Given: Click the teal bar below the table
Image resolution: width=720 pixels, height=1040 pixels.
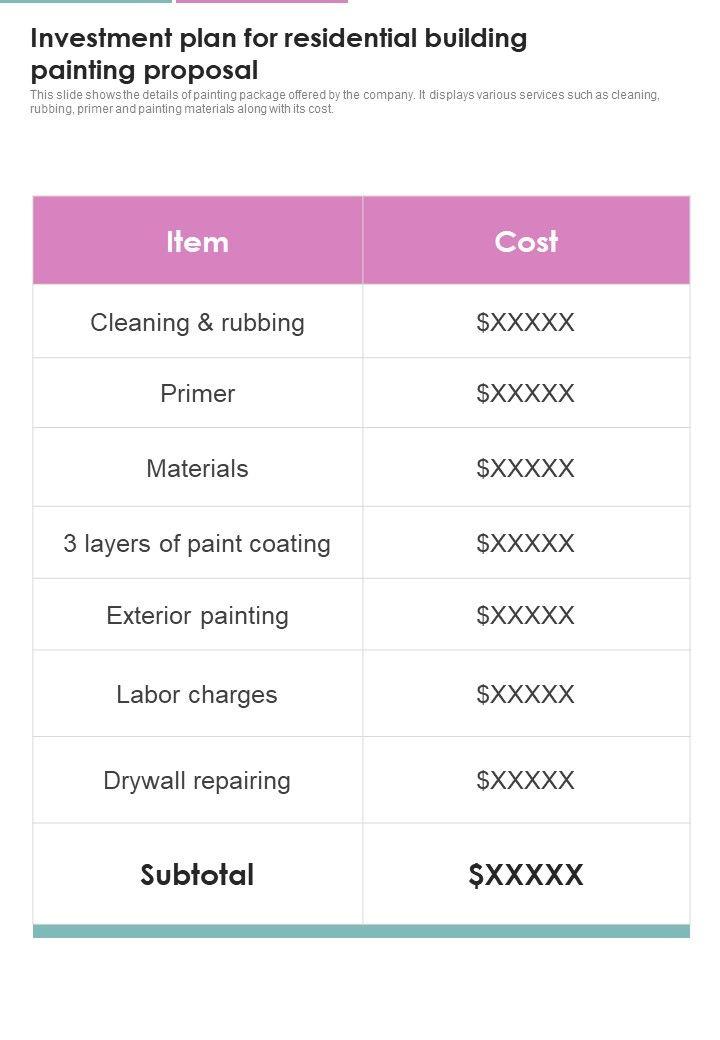Looking at the screenshot, I should coord(361,931).
